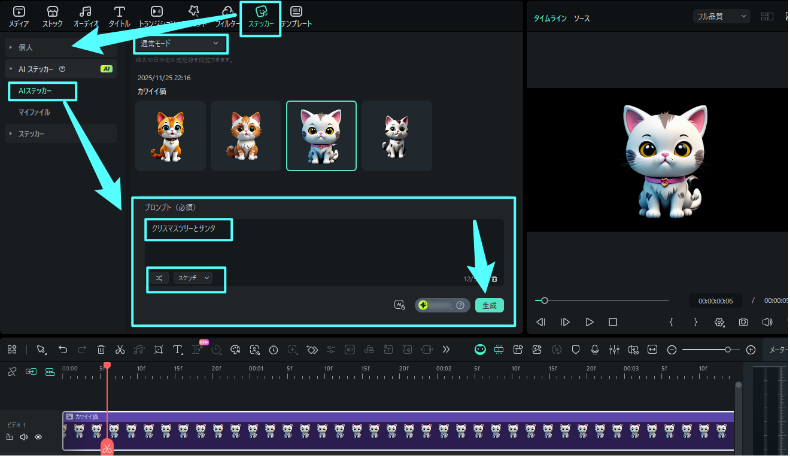Image resolution: width=790 pixels, height=456 pixels.
Task: Open the スケッチ style dropdown
Action: (193, 278)
